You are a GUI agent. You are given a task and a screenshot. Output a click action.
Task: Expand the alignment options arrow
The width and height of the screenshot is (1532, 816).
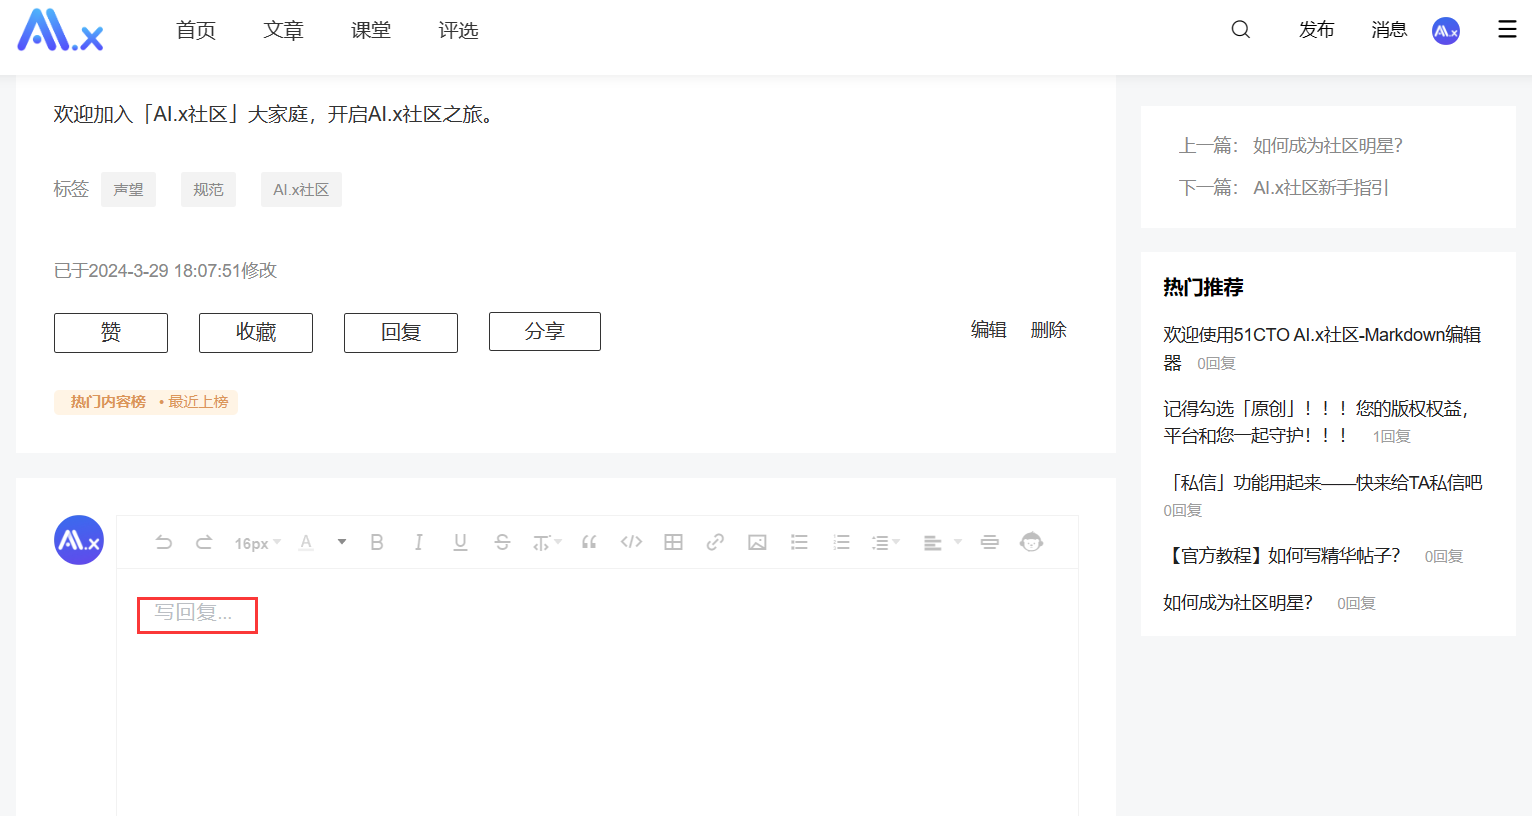click(958, 542)
